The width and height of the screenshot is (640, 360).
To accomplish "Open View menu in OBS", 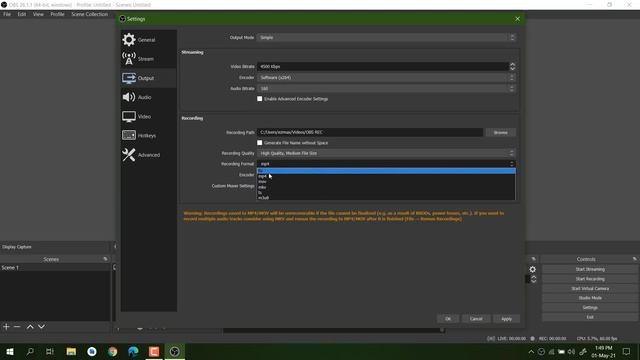I will click(38, 14).
